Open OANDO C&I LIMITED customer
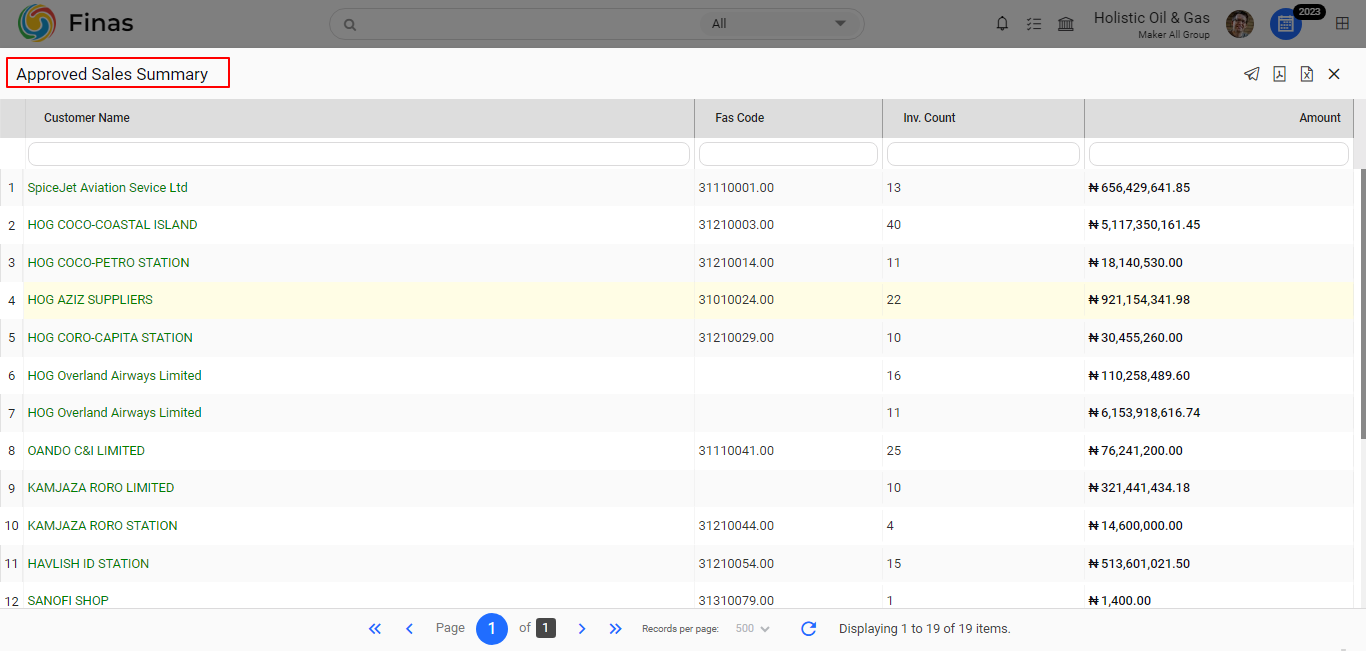This screenshot has height=651, width=1366. (x=86, y=451)
